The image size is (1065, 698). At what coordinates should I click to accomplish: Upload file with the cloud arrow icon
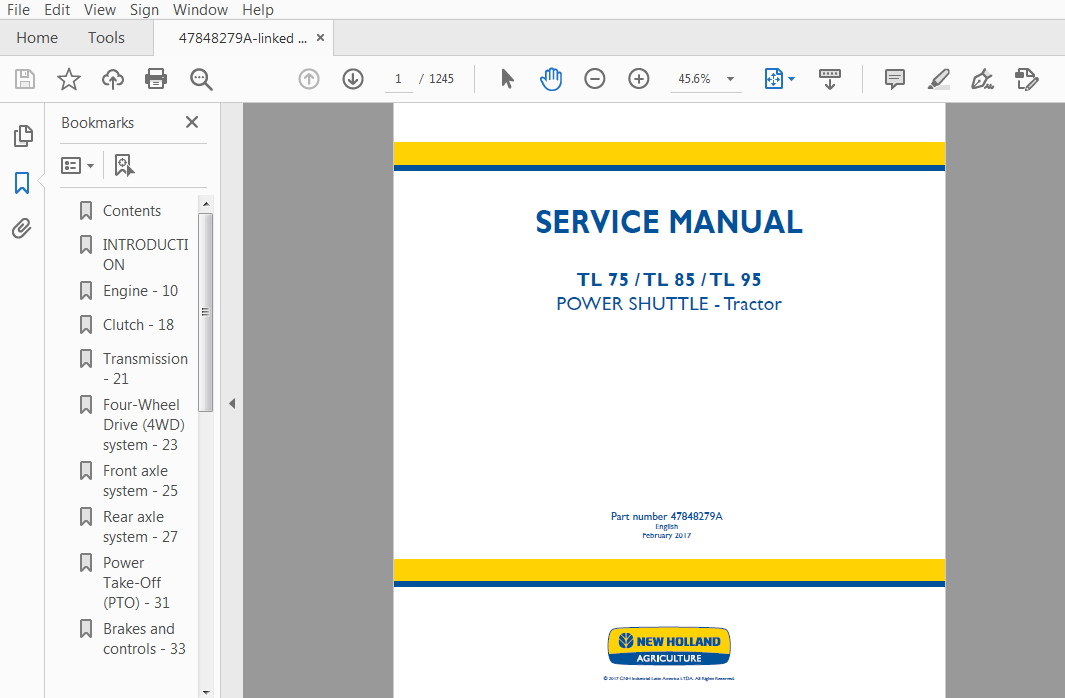point(113,79)
